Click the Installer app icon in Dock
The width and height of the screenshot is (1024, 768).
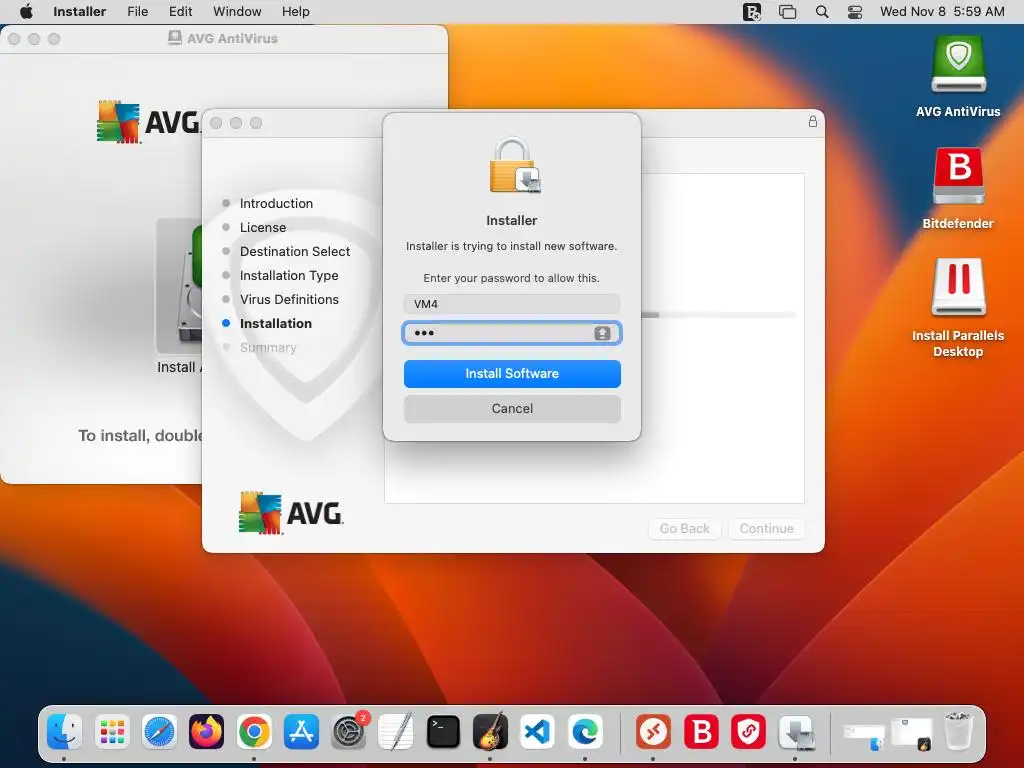point(796,731)
